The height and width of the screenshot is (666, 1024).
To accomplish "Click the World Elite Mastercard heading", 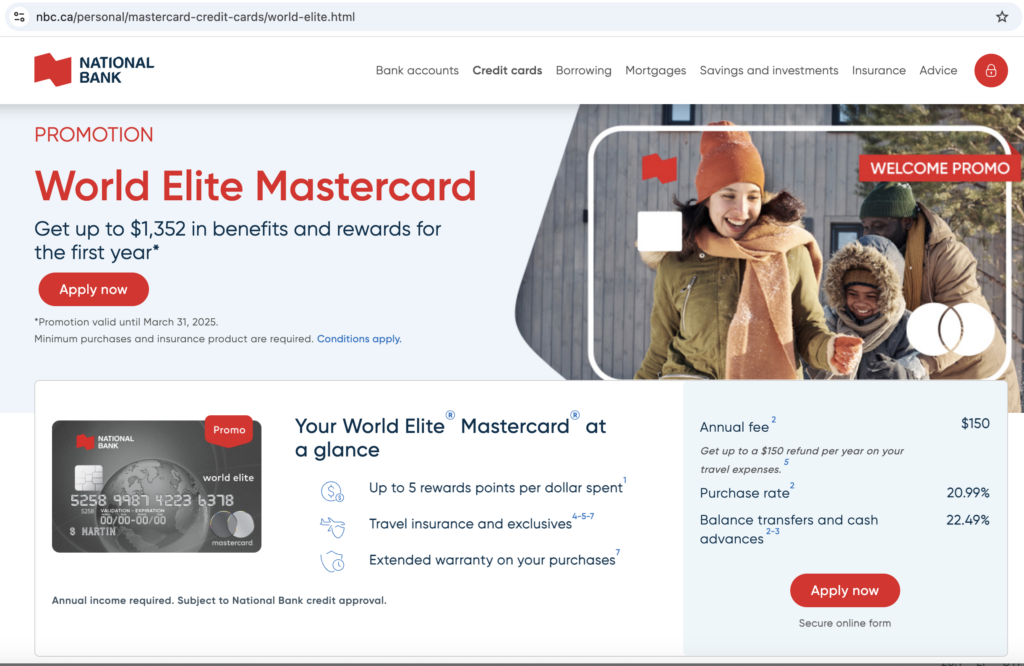I will pos(255,186).
